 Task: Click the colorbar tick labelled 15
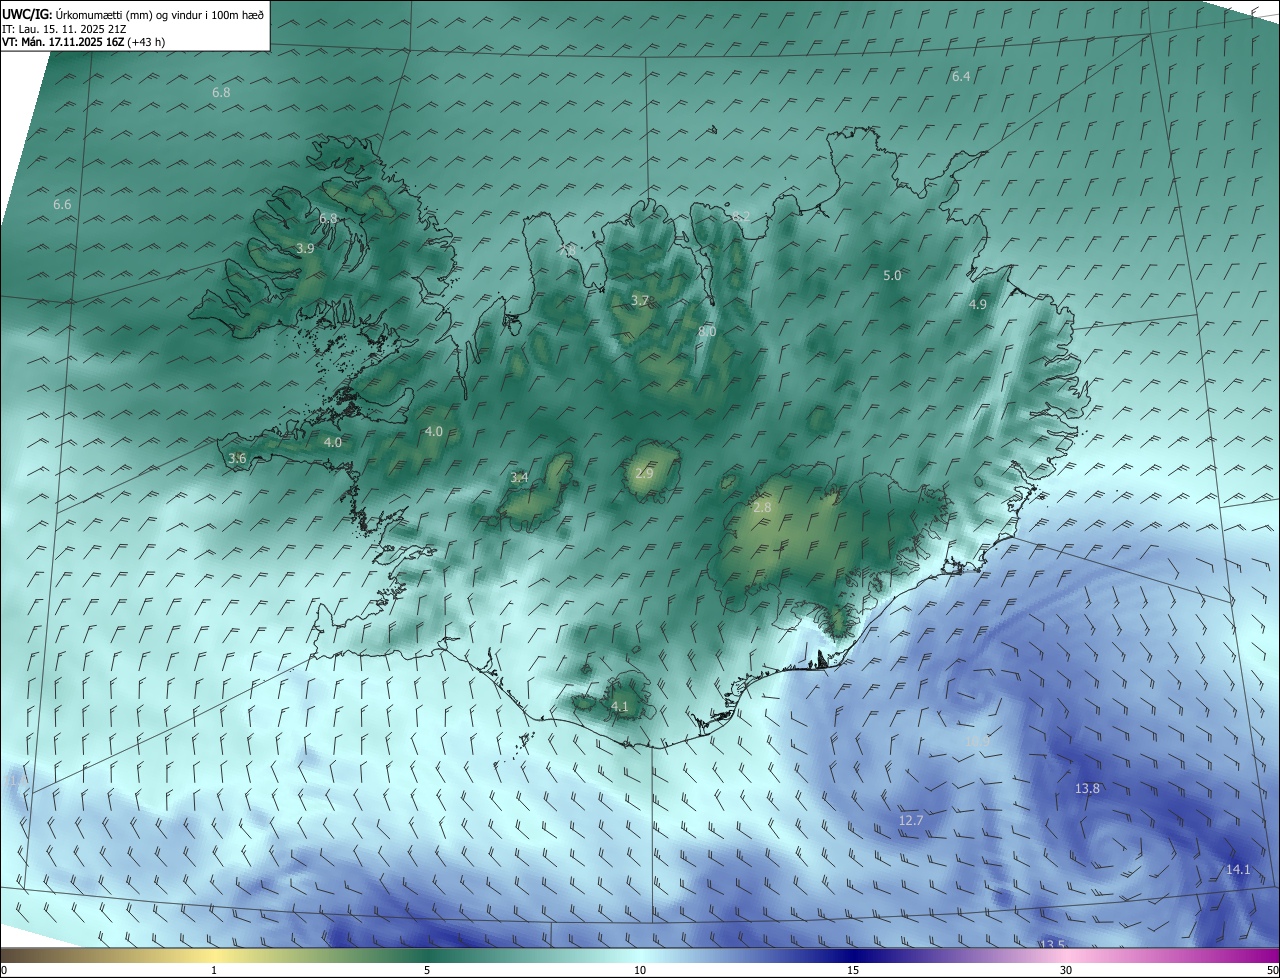[853, 970]
